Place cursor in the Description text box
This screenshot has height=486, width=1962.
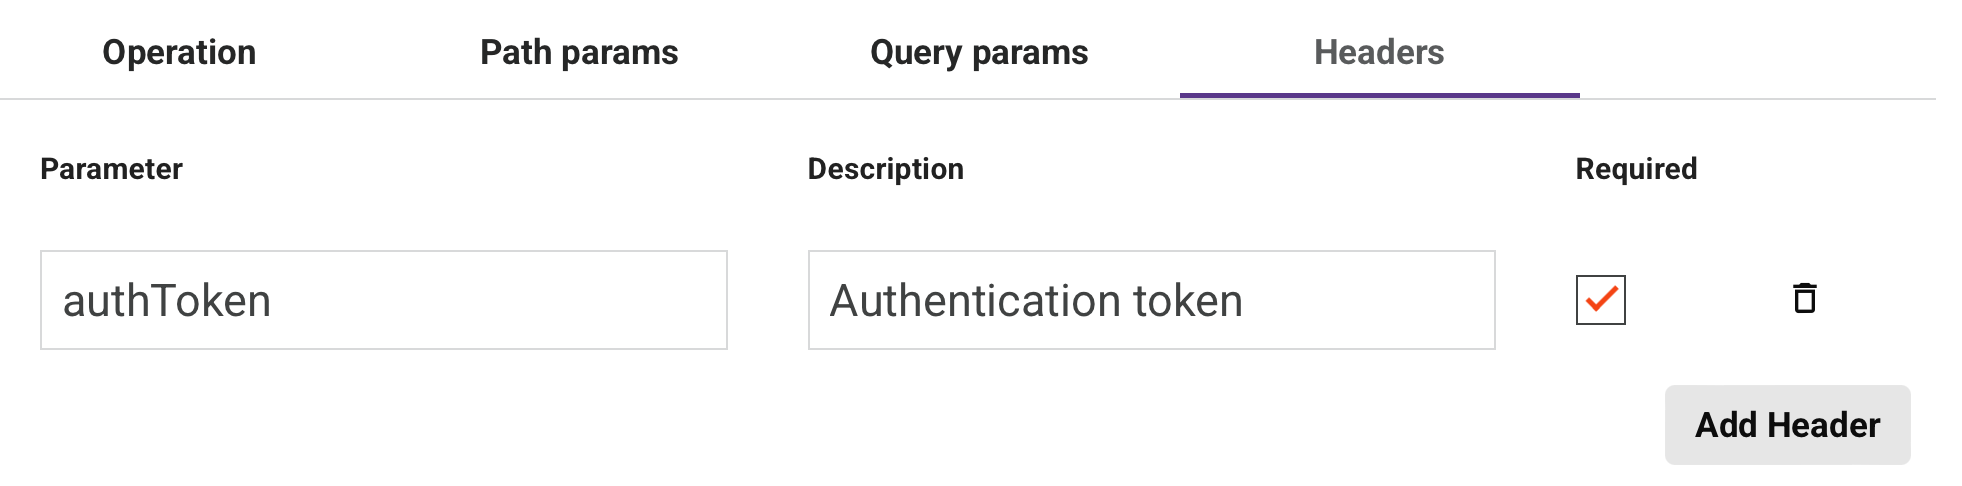(1151, 300)
